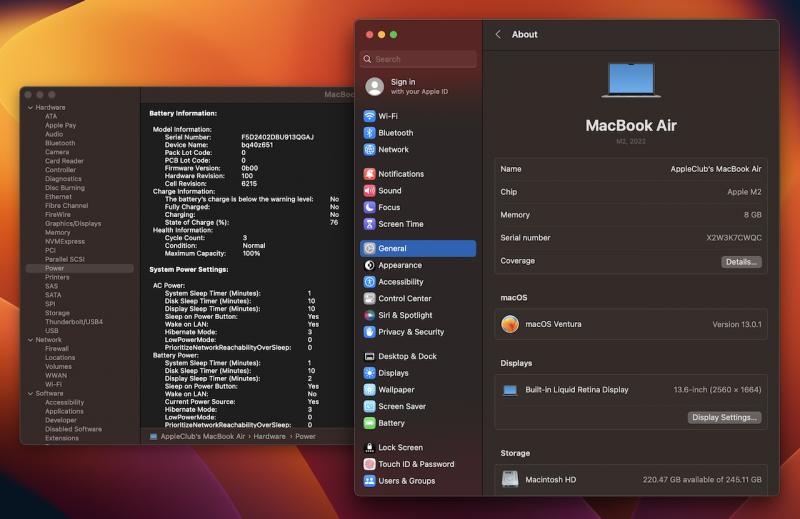Open Battery icon in sidebar
The height and width of the screenshot is (519, 800).
(x=369, y=423)
